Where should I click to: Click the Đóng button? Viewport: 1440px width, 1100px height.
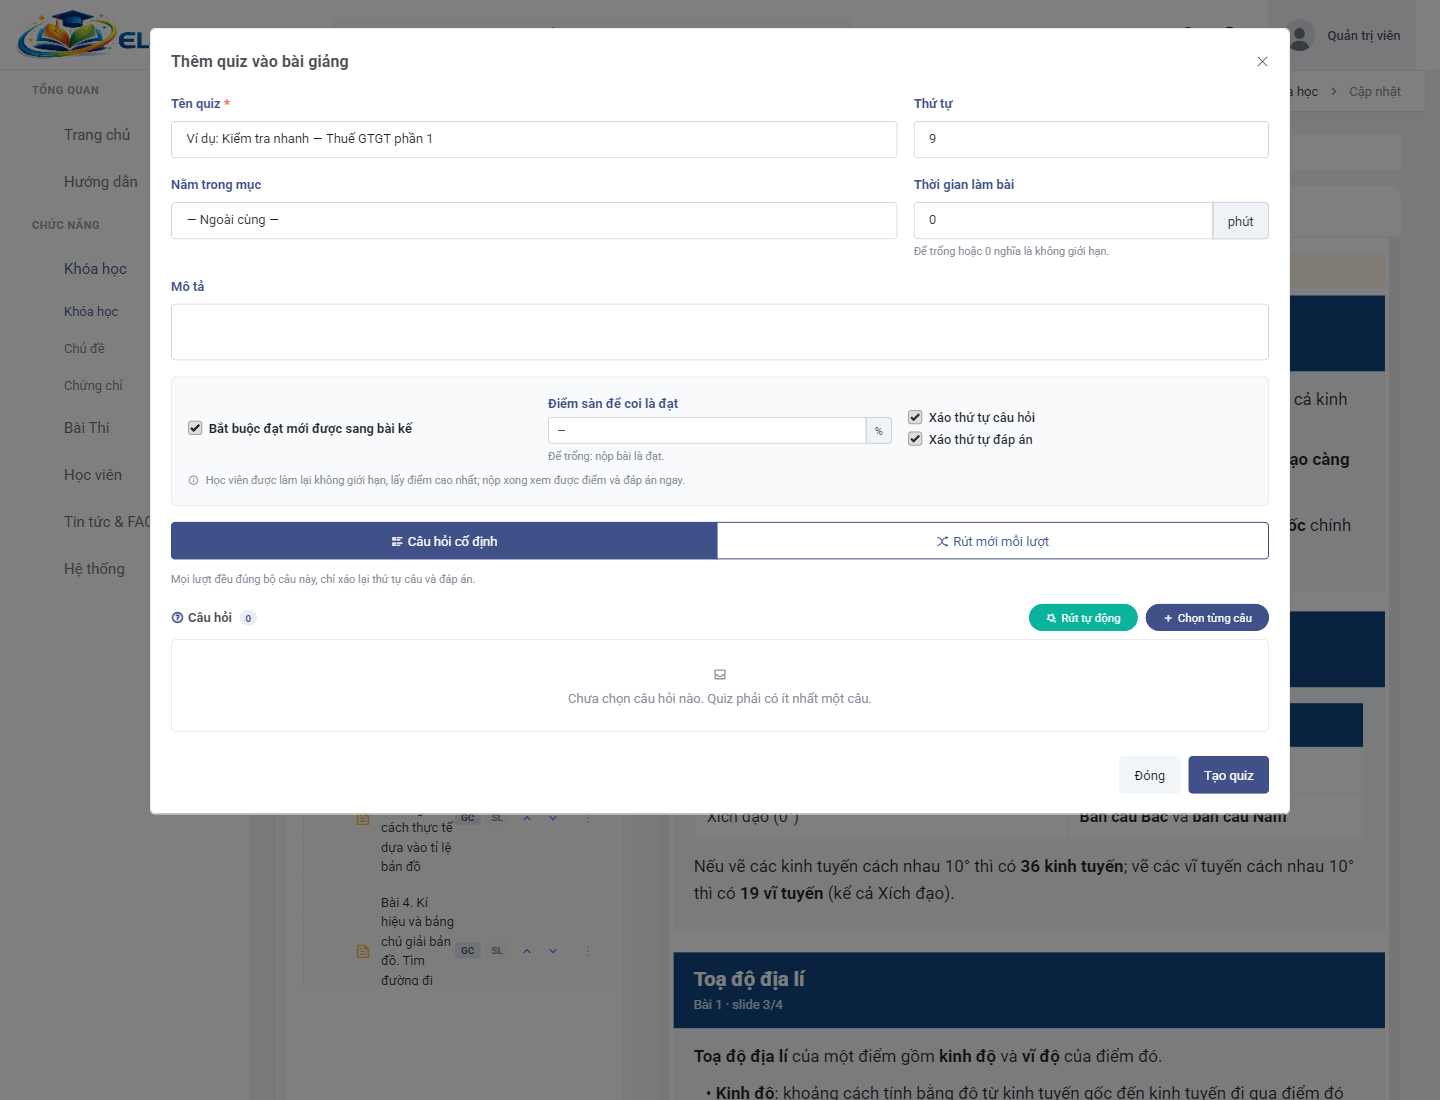(1150, 775)
